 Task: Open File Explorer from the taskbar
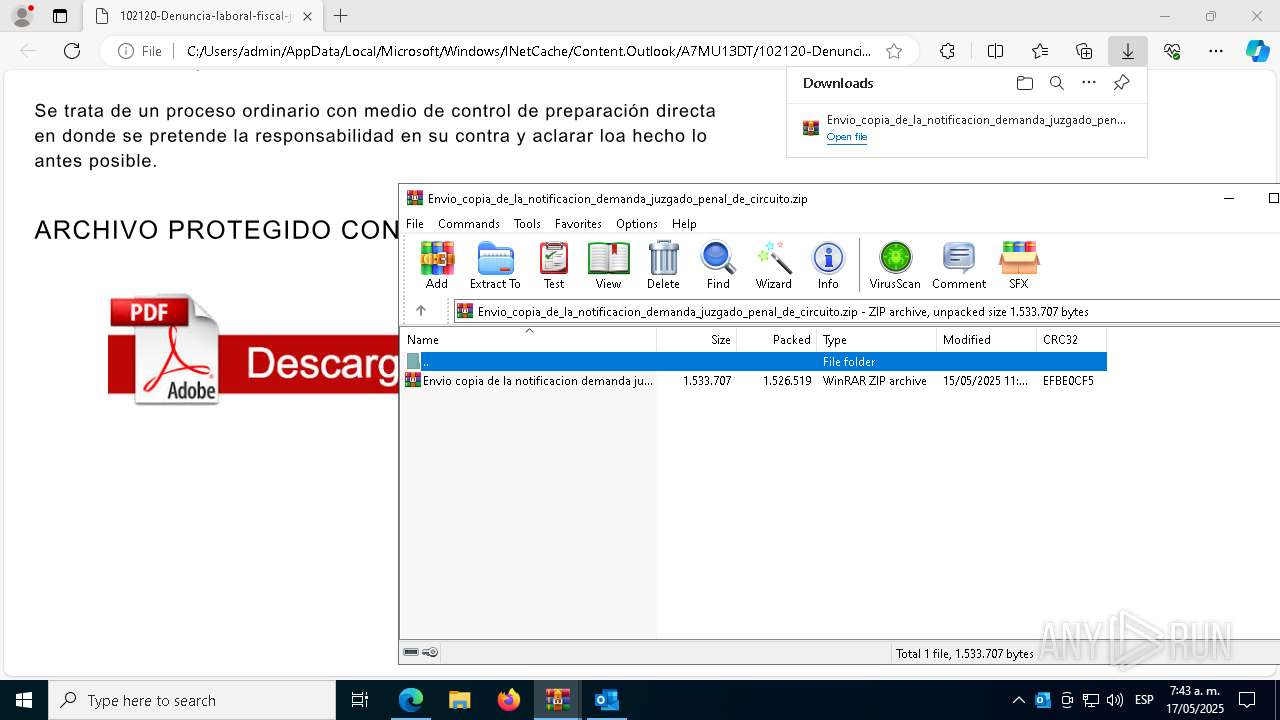[459, 700]
